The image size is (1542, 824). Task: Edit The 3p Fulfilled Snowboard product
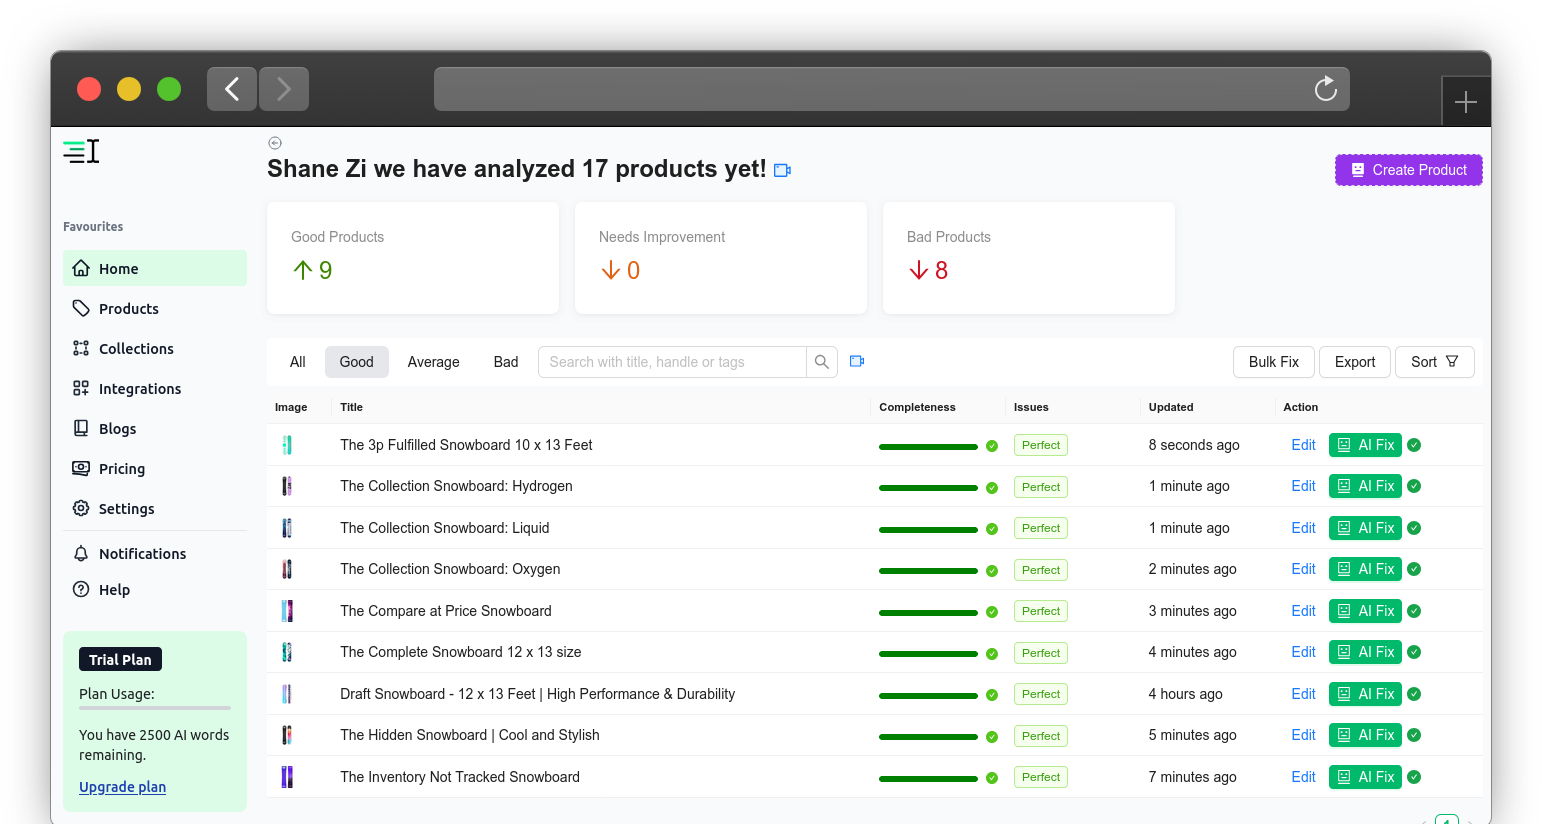click(1303, 445)
